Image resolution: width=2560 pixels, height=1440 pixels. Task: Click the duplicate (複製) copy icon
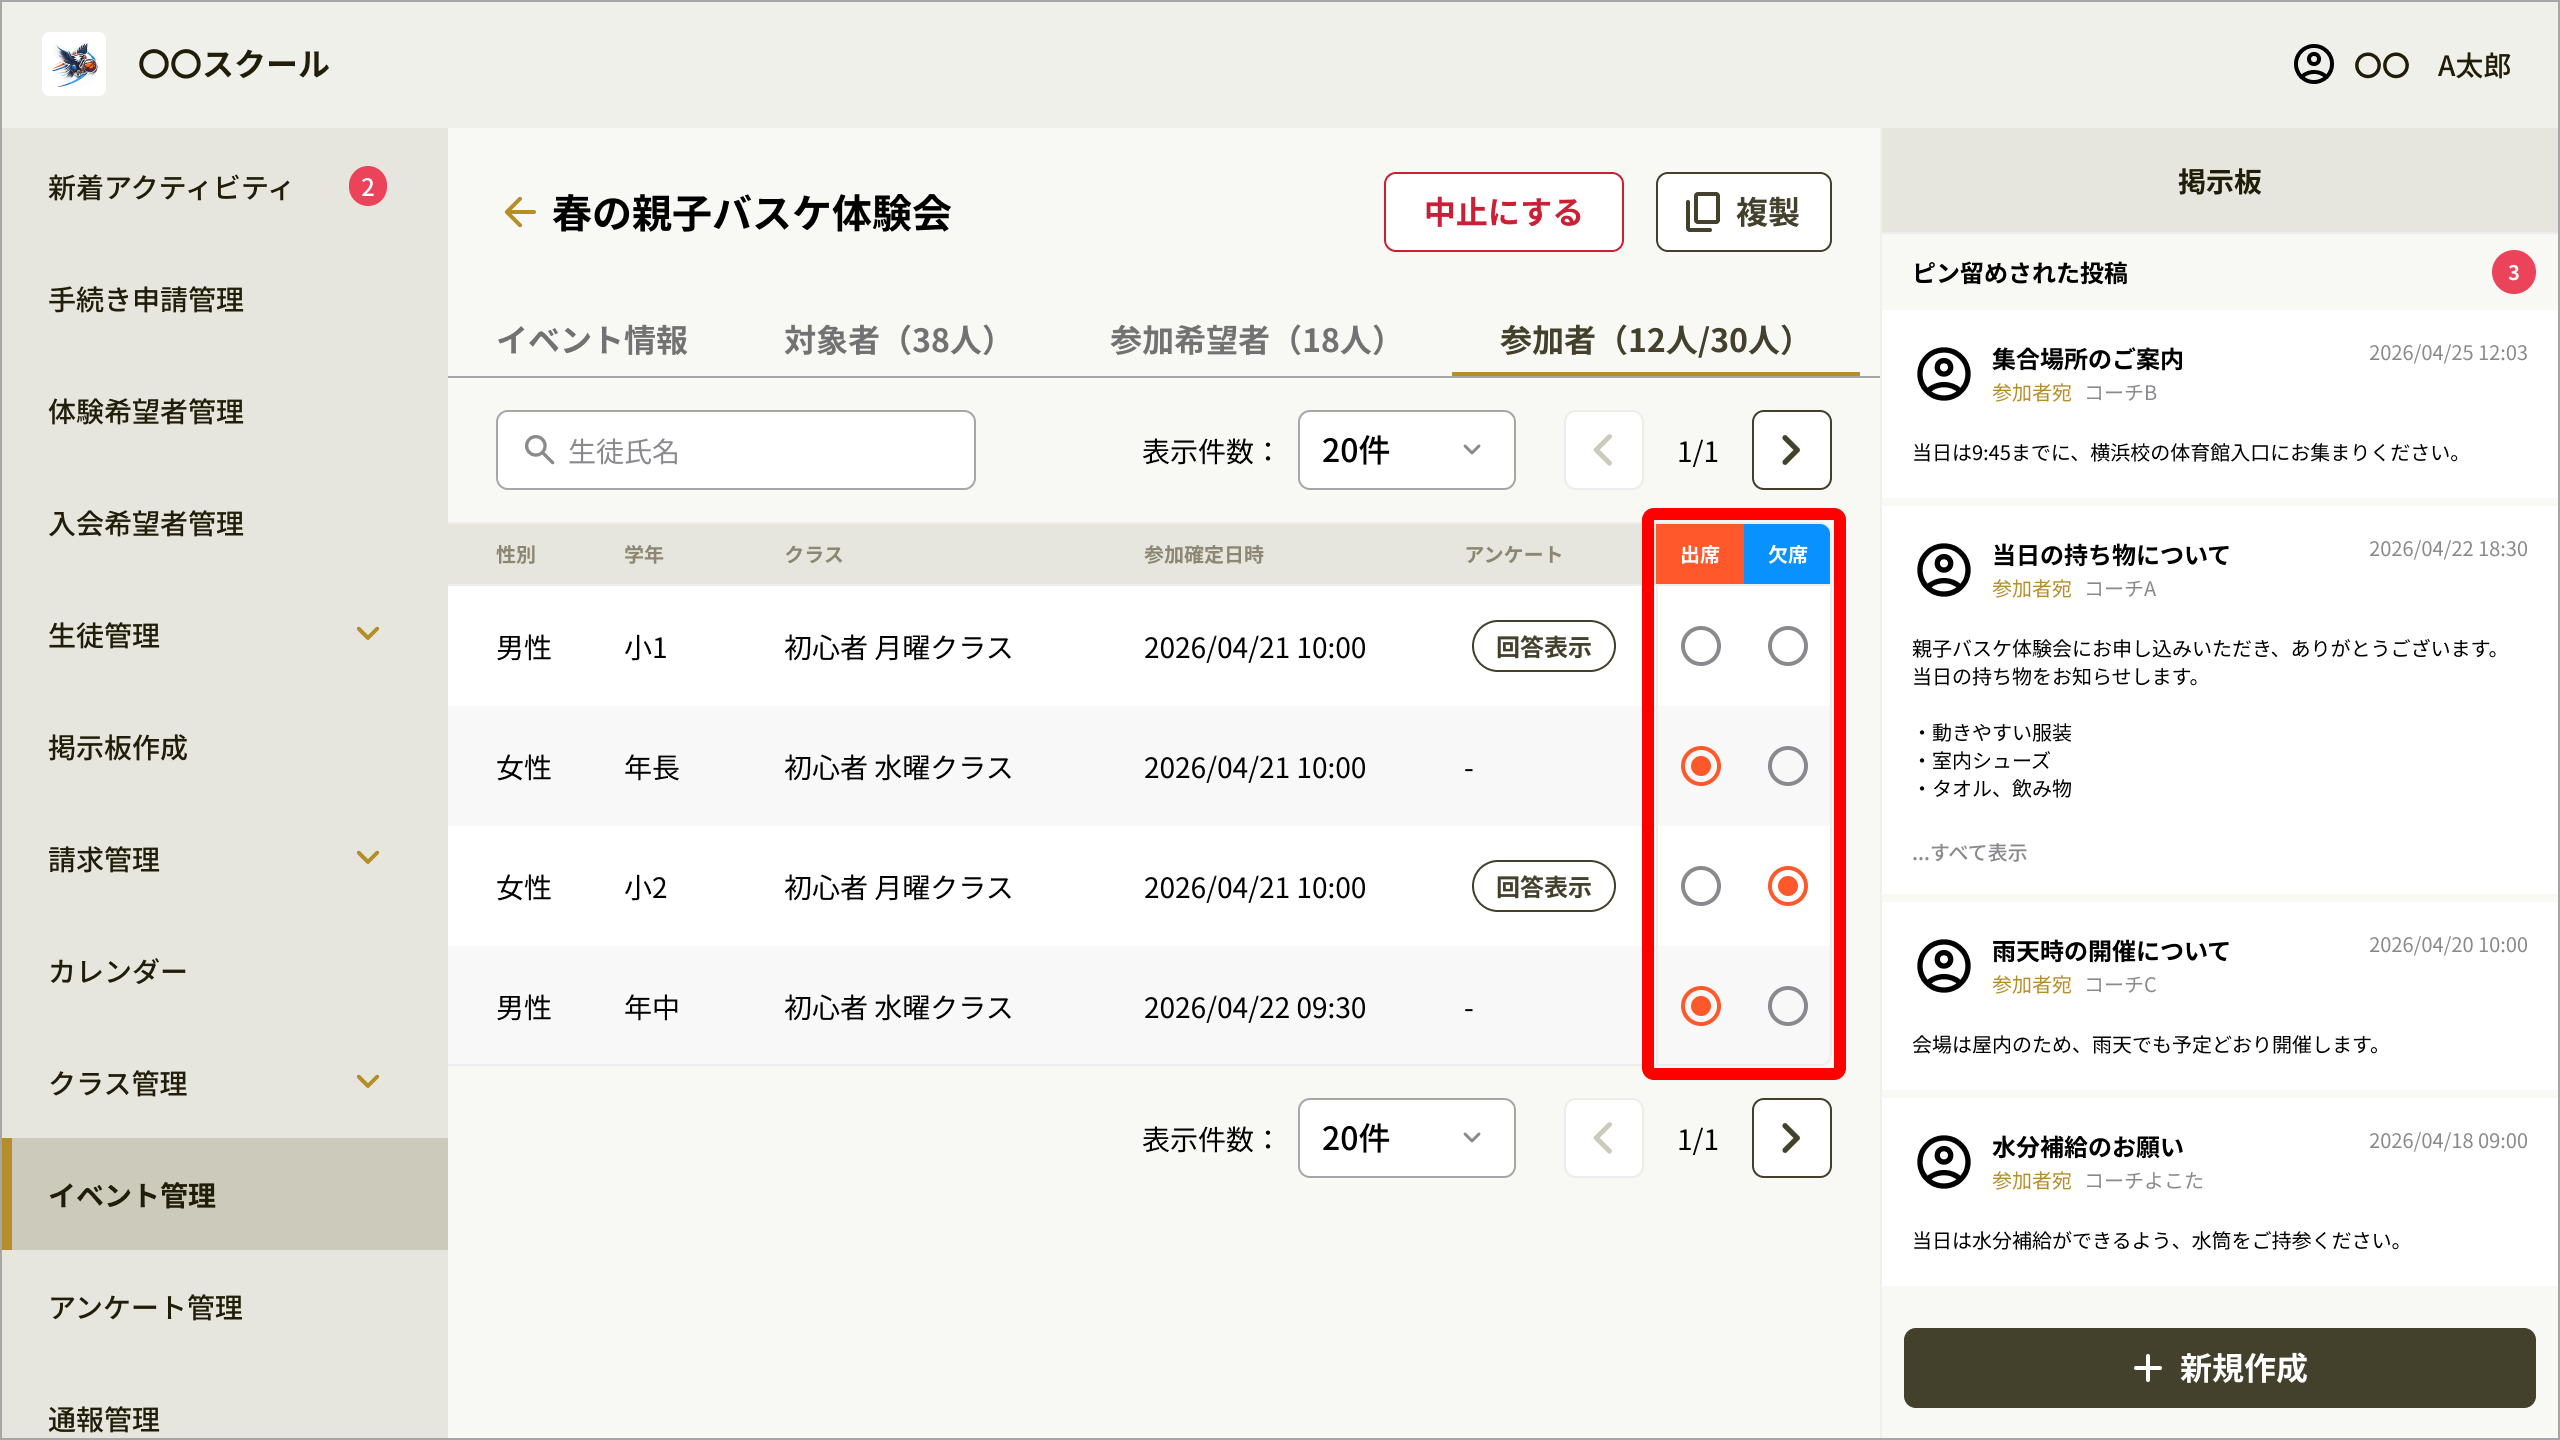pos(1702,212)
